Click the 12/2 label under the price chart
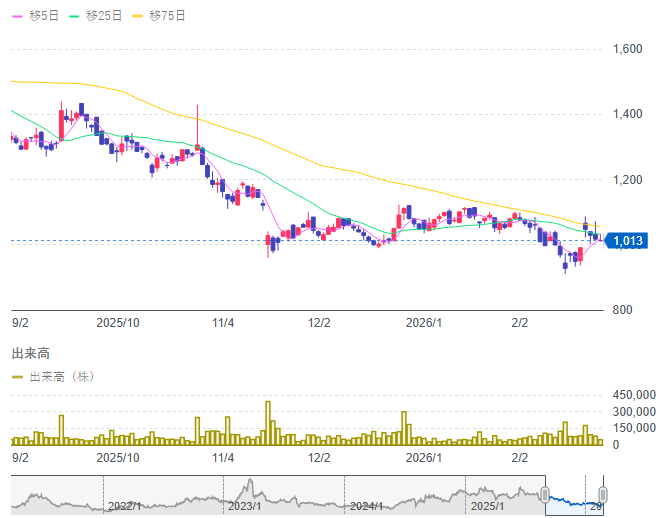Viewport: 661px width, 518px height. tap(319, 323)
